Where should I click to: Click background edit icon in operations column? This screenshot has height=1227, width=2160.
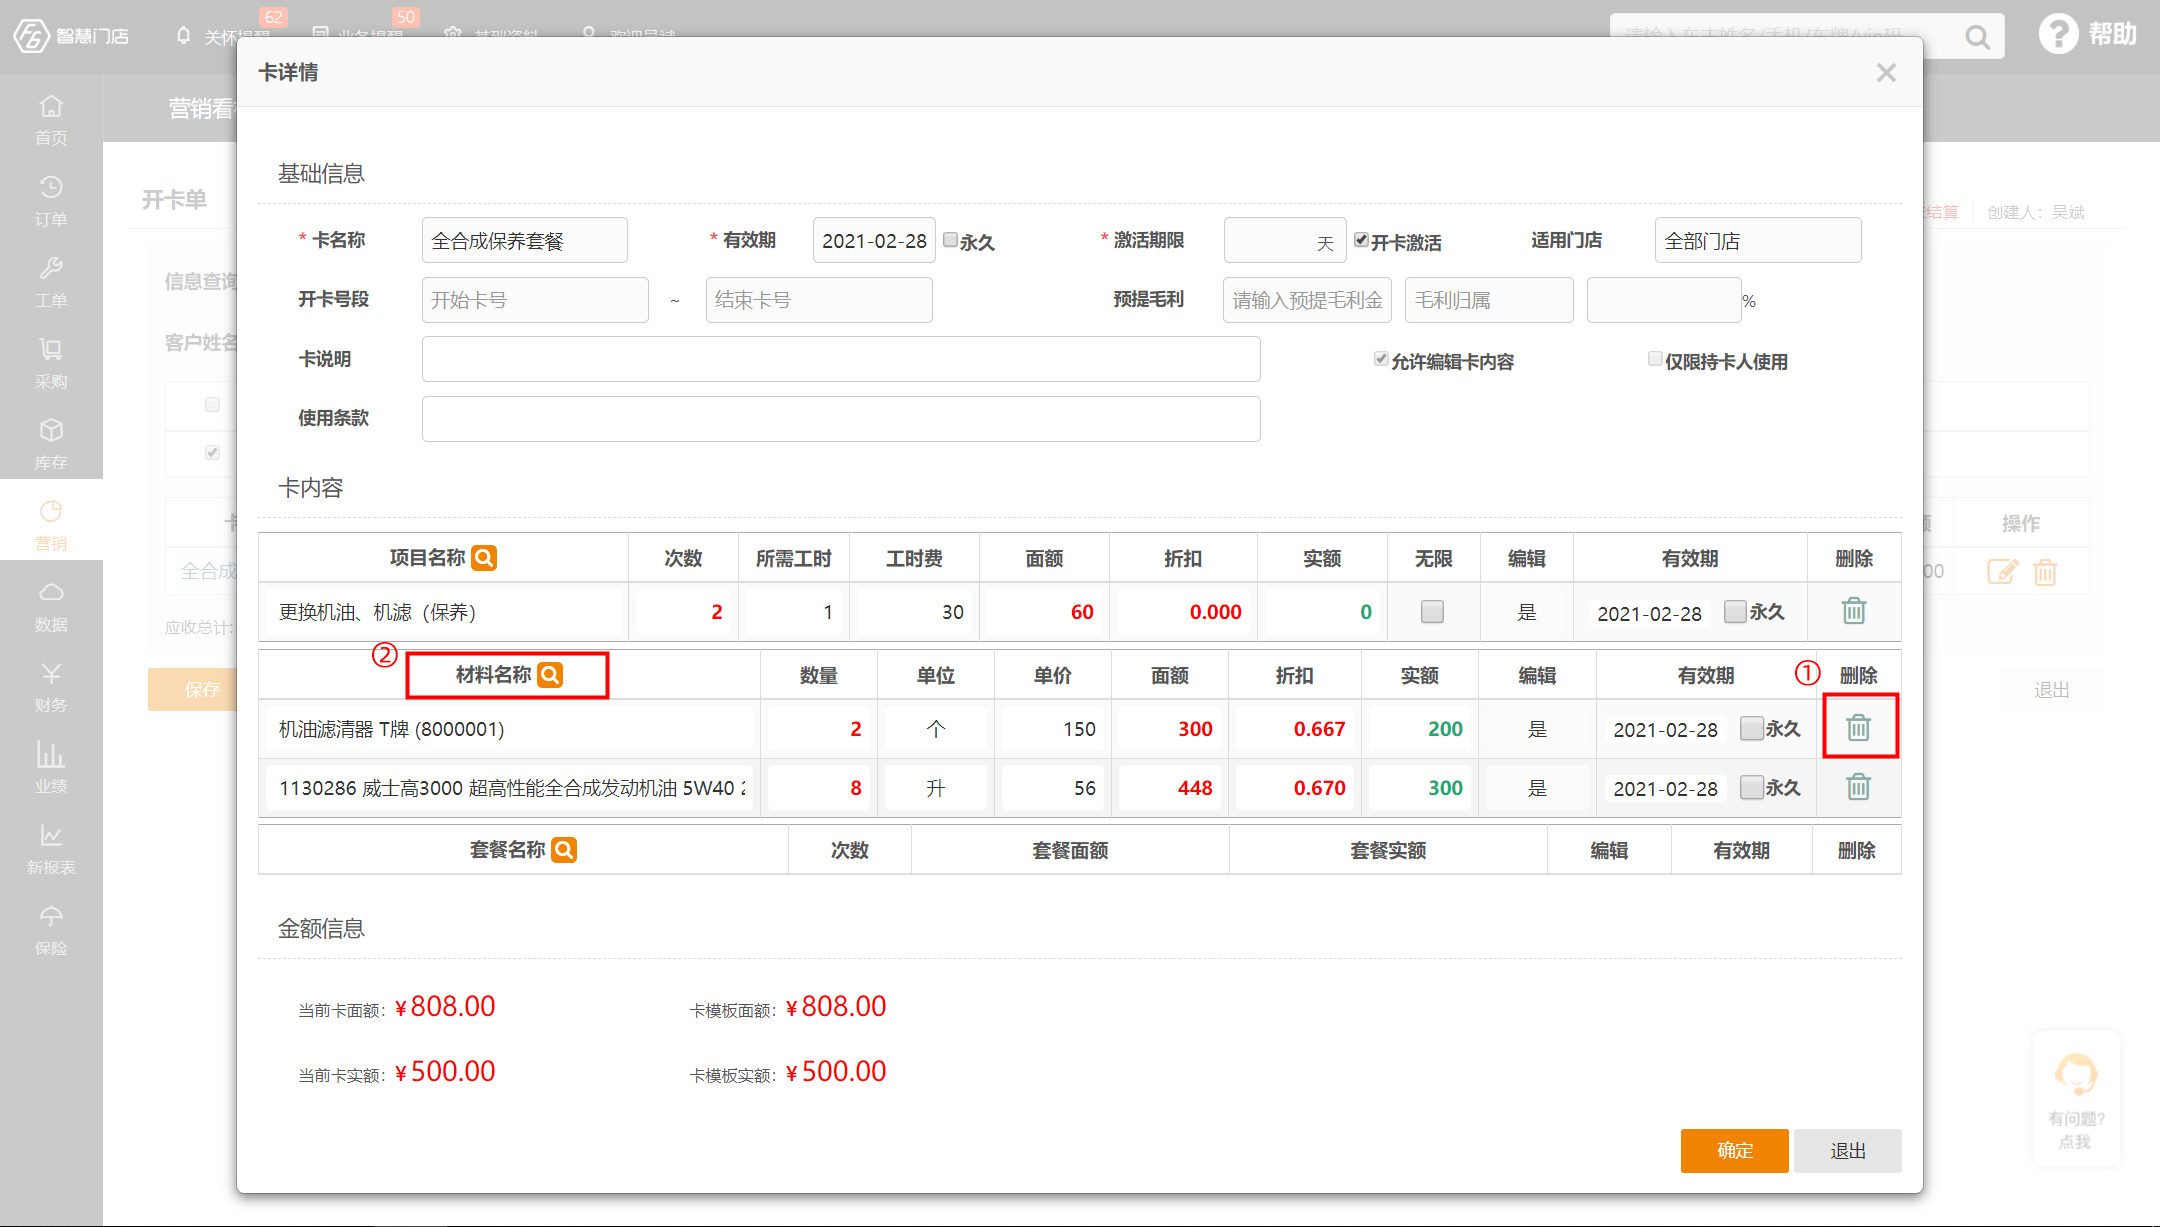2002,572
